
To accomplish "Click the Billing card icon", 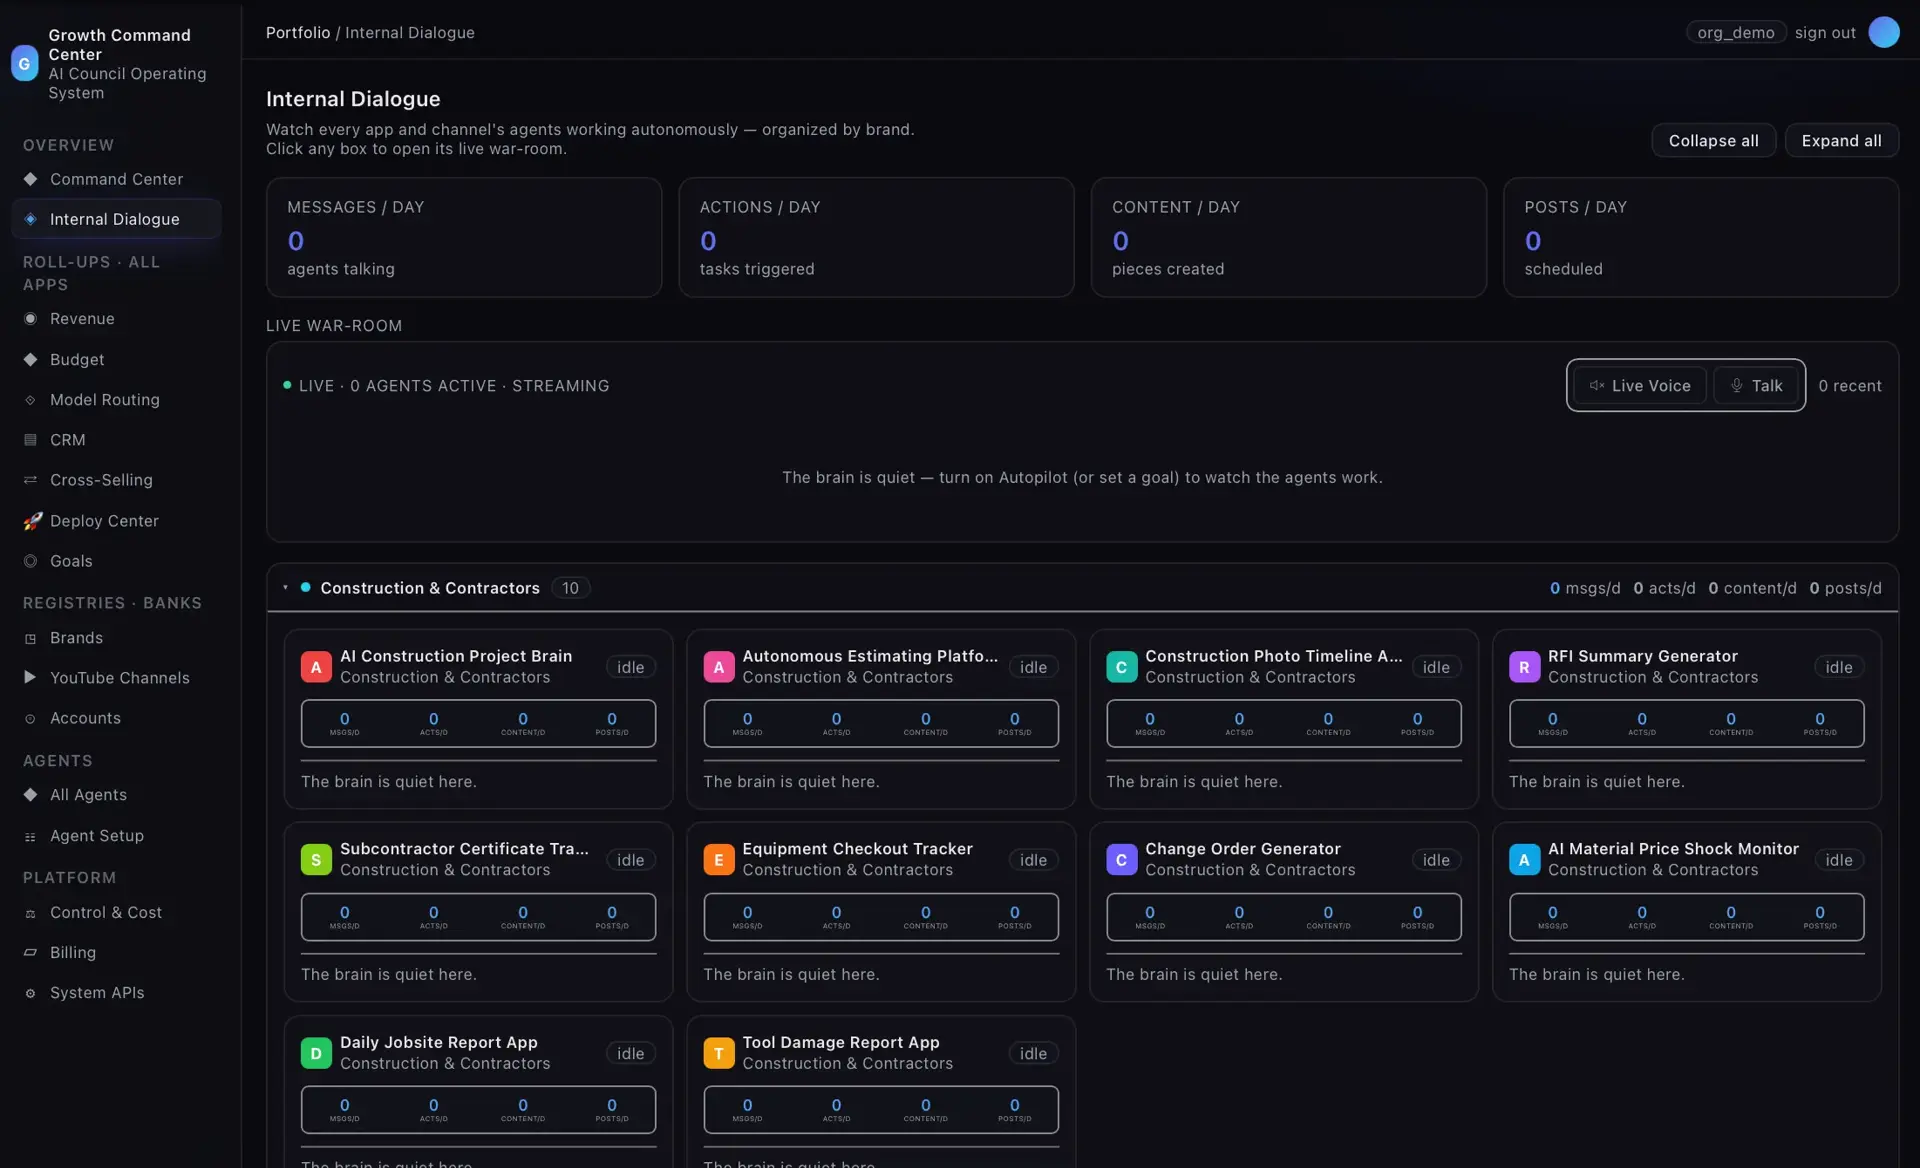I will coord(30,953).
